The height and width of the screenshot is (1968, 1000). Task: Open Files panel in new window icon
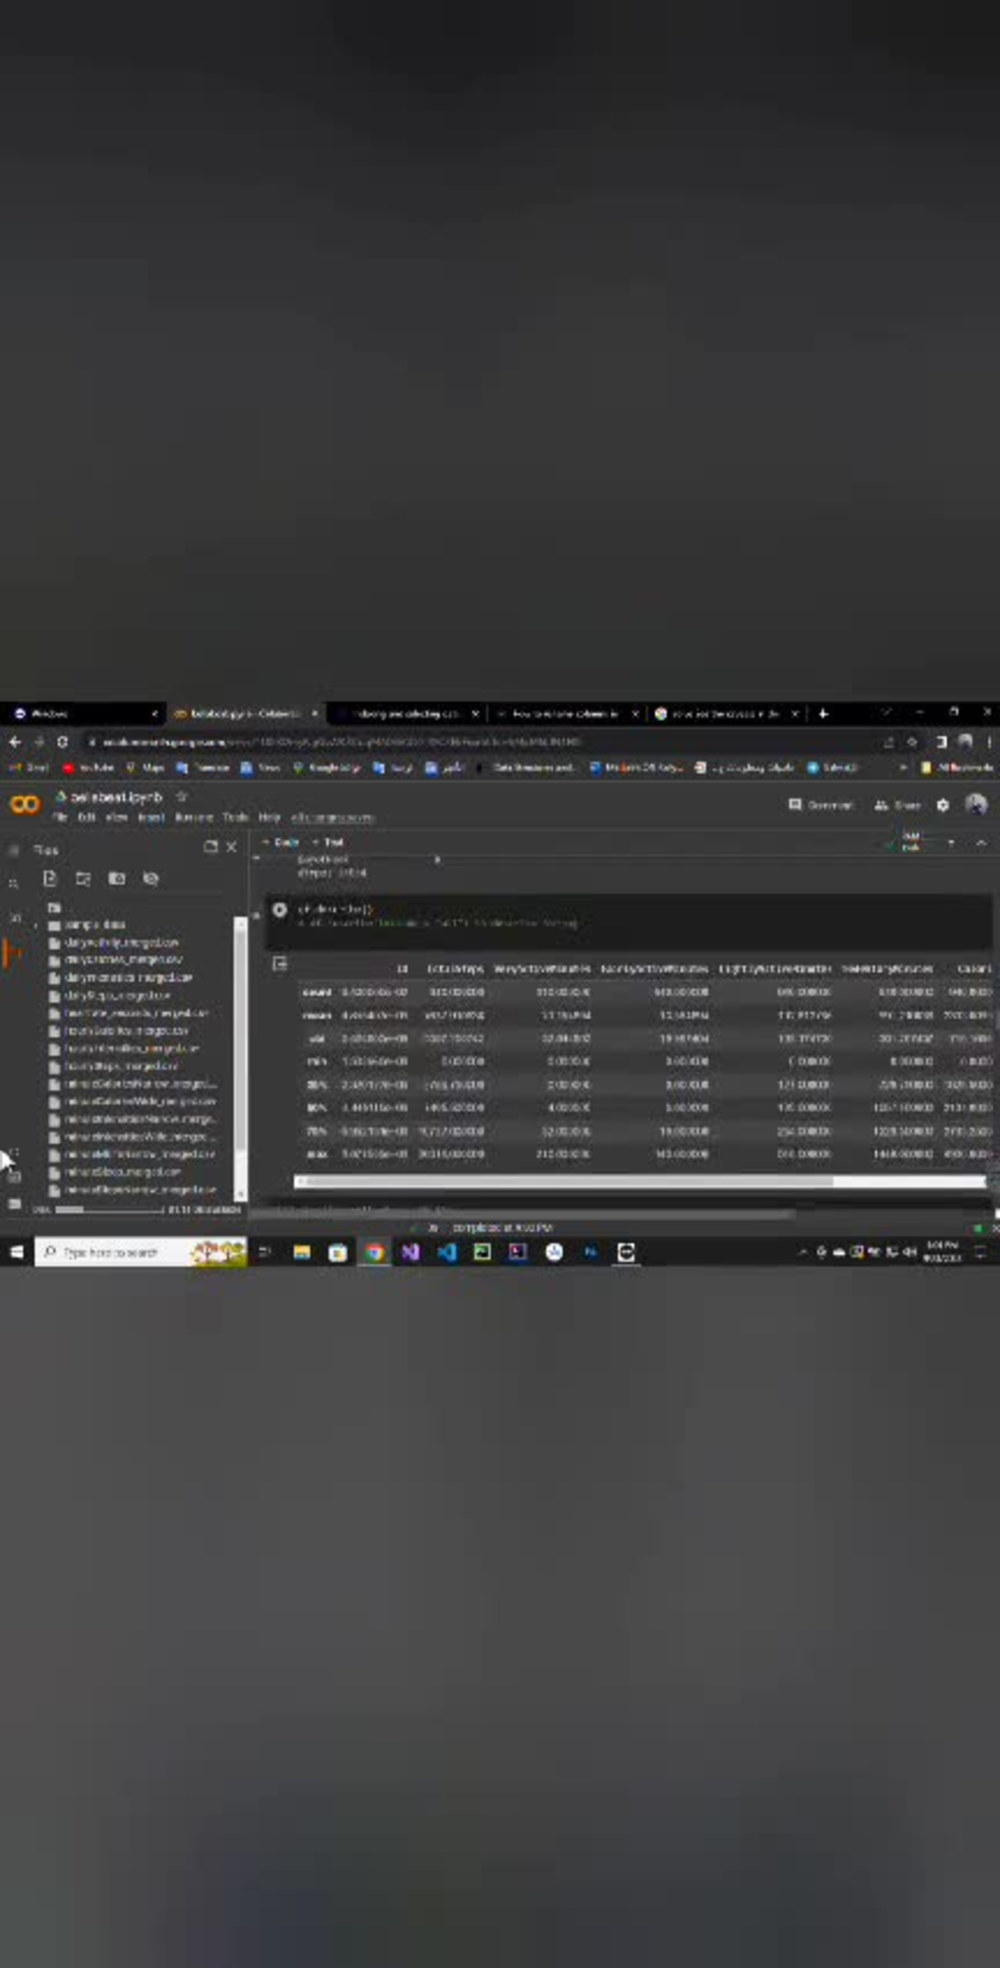click(x=210, y=847)
